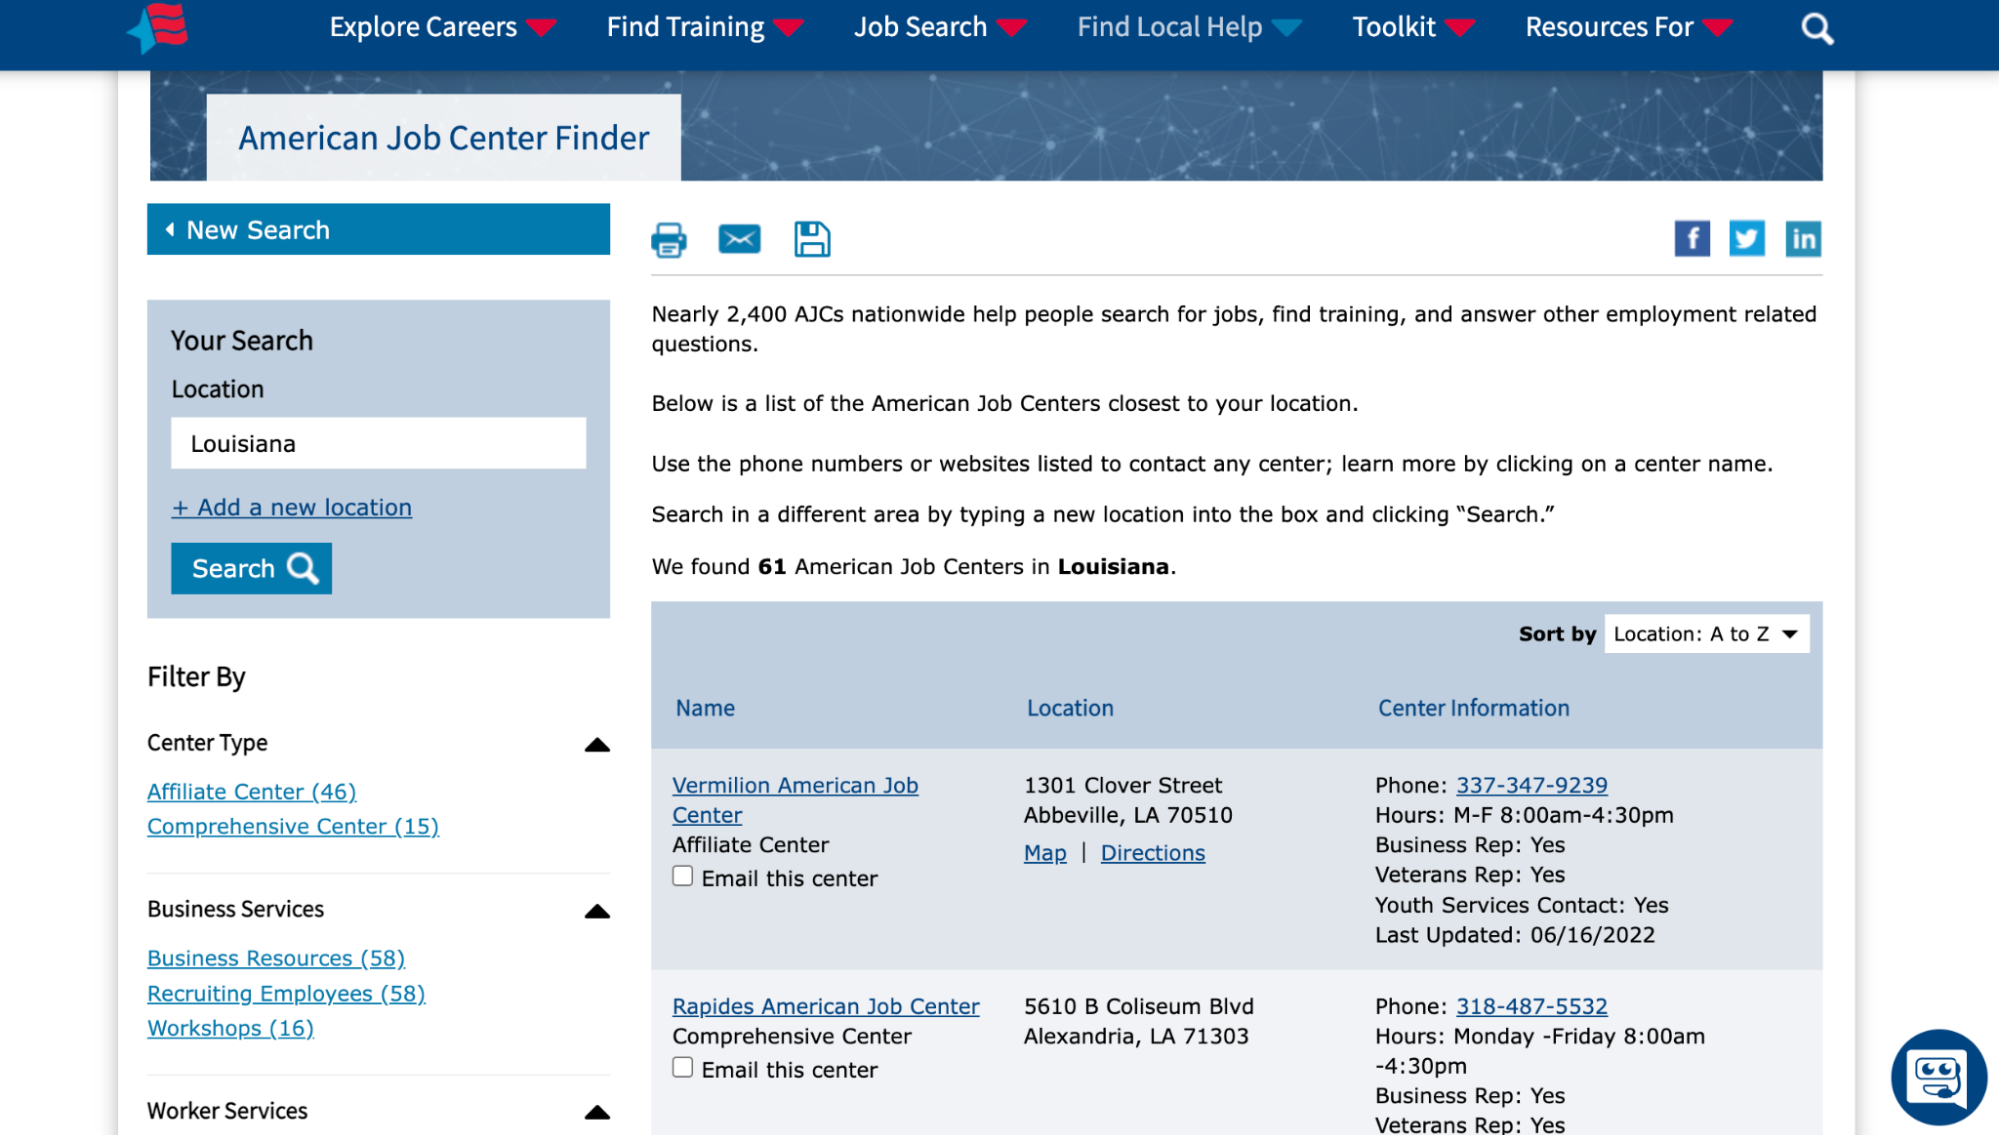
Task: Share page on LinkedIn
Action: click(x=1803, y=239)
